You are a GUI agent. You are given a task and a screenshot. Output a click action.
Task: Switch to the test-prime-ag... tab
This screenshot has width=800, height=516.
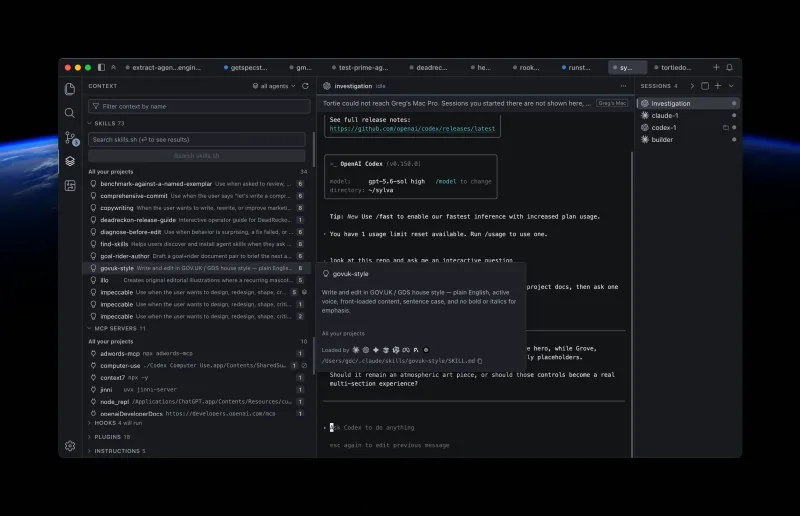[360, 67]
